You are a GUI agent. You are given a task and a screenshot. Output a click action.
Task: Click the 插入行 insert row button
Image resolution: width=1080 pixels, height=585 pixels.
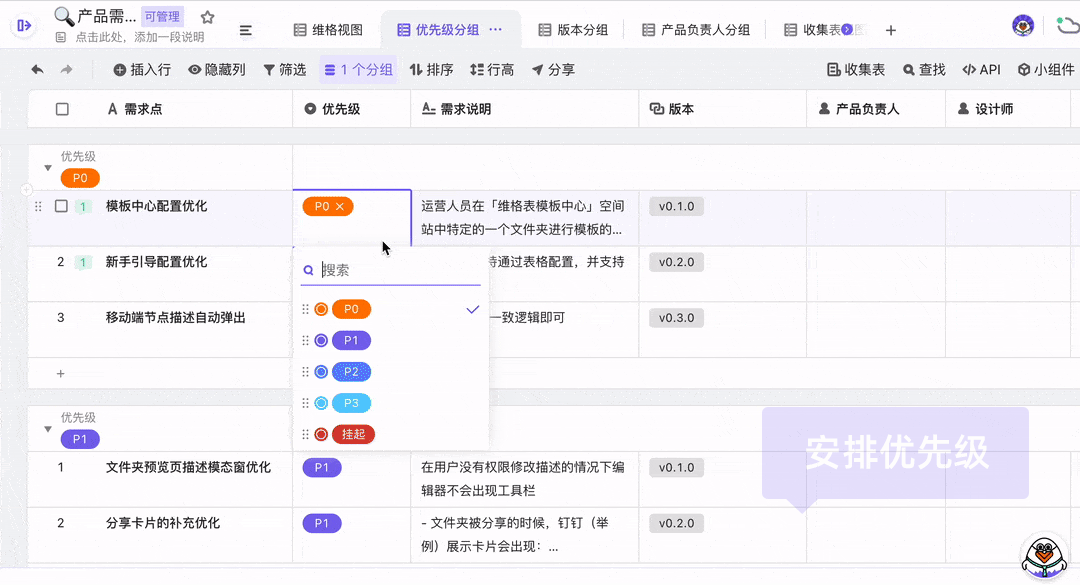142,70
